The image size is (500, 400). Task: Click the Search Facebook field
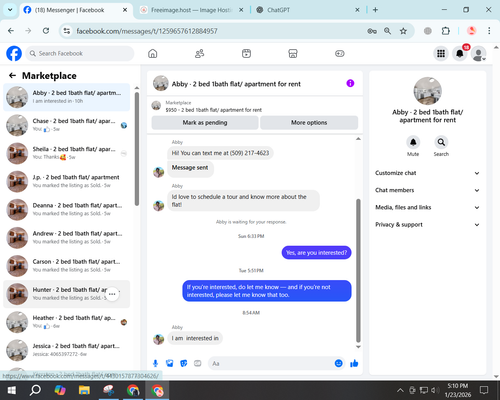point(80,53)
